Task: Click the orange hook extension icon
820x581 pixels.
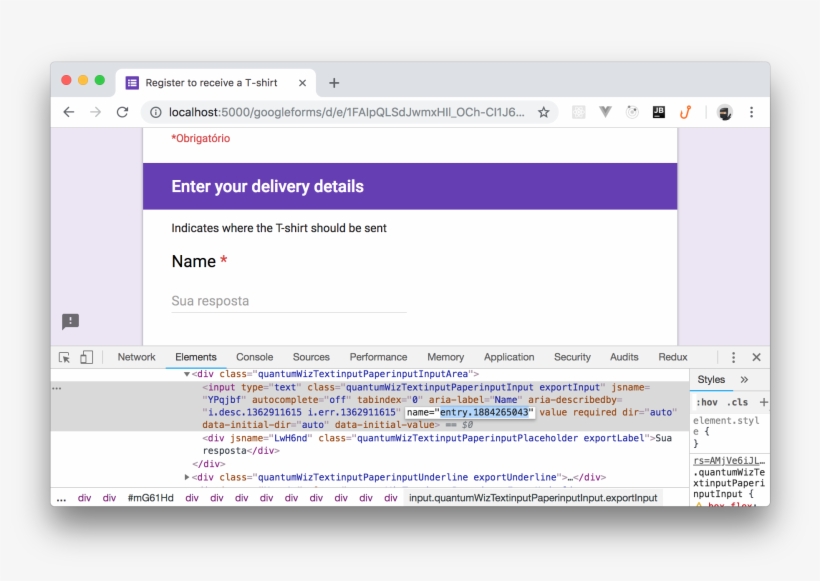Action: (685, 112)
